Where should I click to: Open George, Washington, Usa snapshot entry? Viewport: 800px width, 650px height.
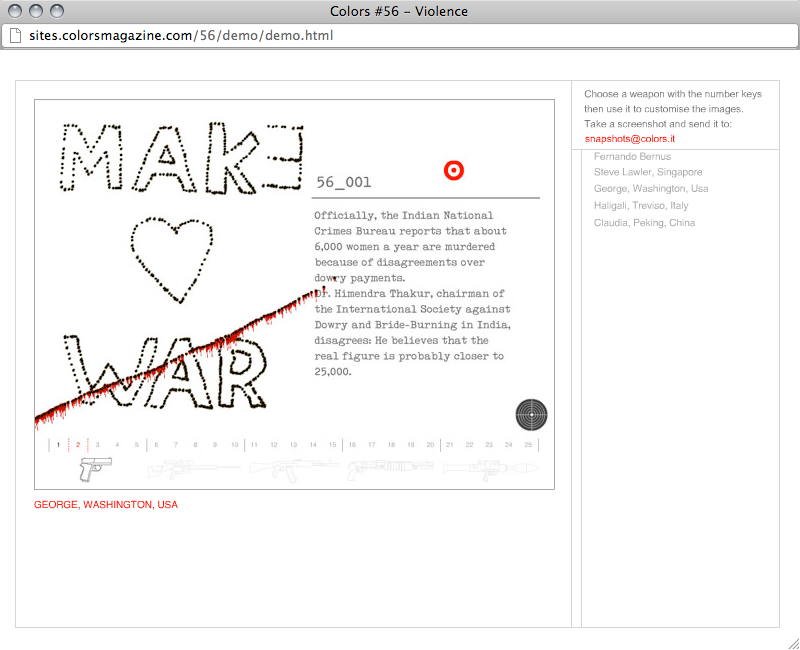click(x=651, y=189)
